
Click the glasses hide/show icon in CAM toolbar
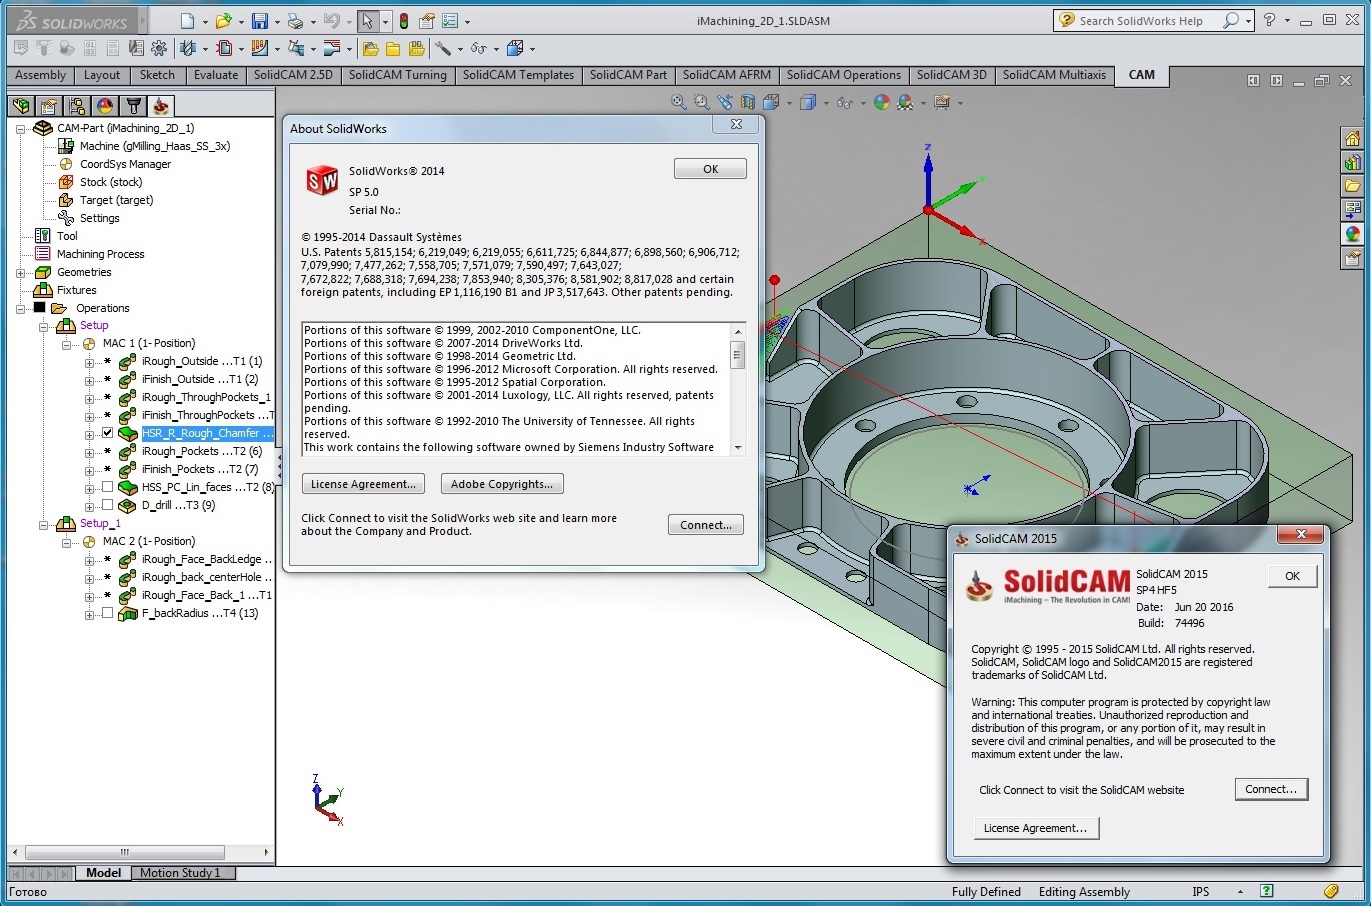[479, 48]
